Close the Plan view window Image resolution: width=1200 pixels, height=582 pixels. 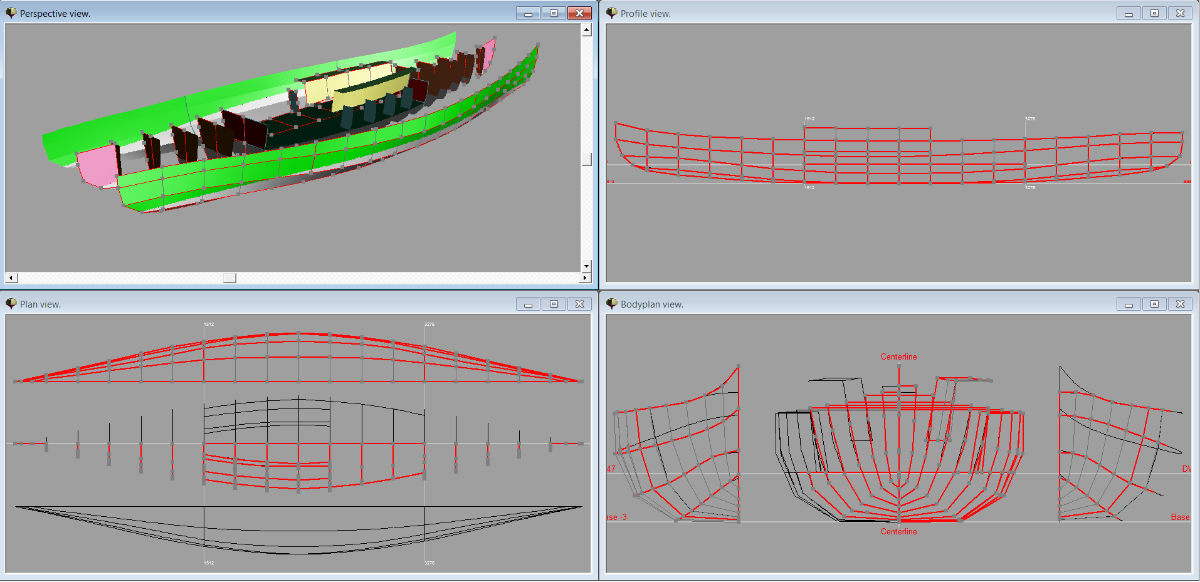[579, 303]
